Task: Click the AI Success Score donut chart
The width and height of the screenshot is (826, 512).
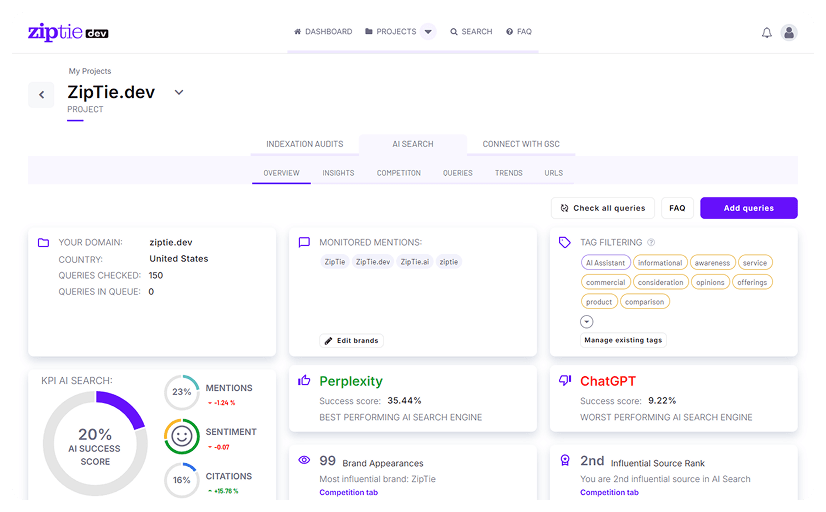Action: coord(95,442)
